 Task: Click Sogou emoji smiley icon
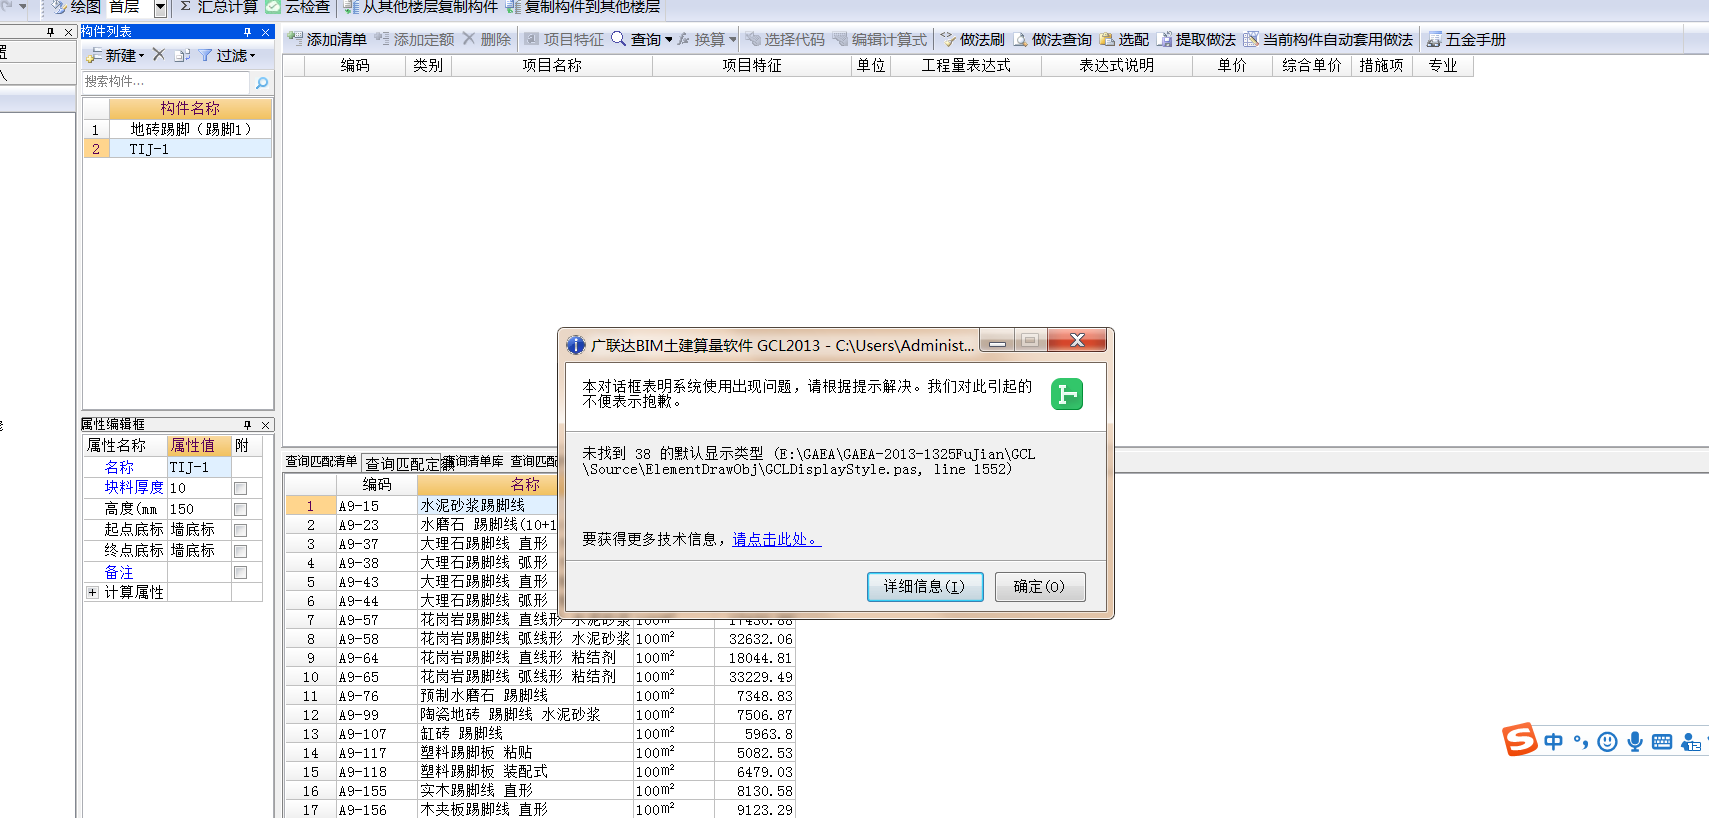(1607, 741)
